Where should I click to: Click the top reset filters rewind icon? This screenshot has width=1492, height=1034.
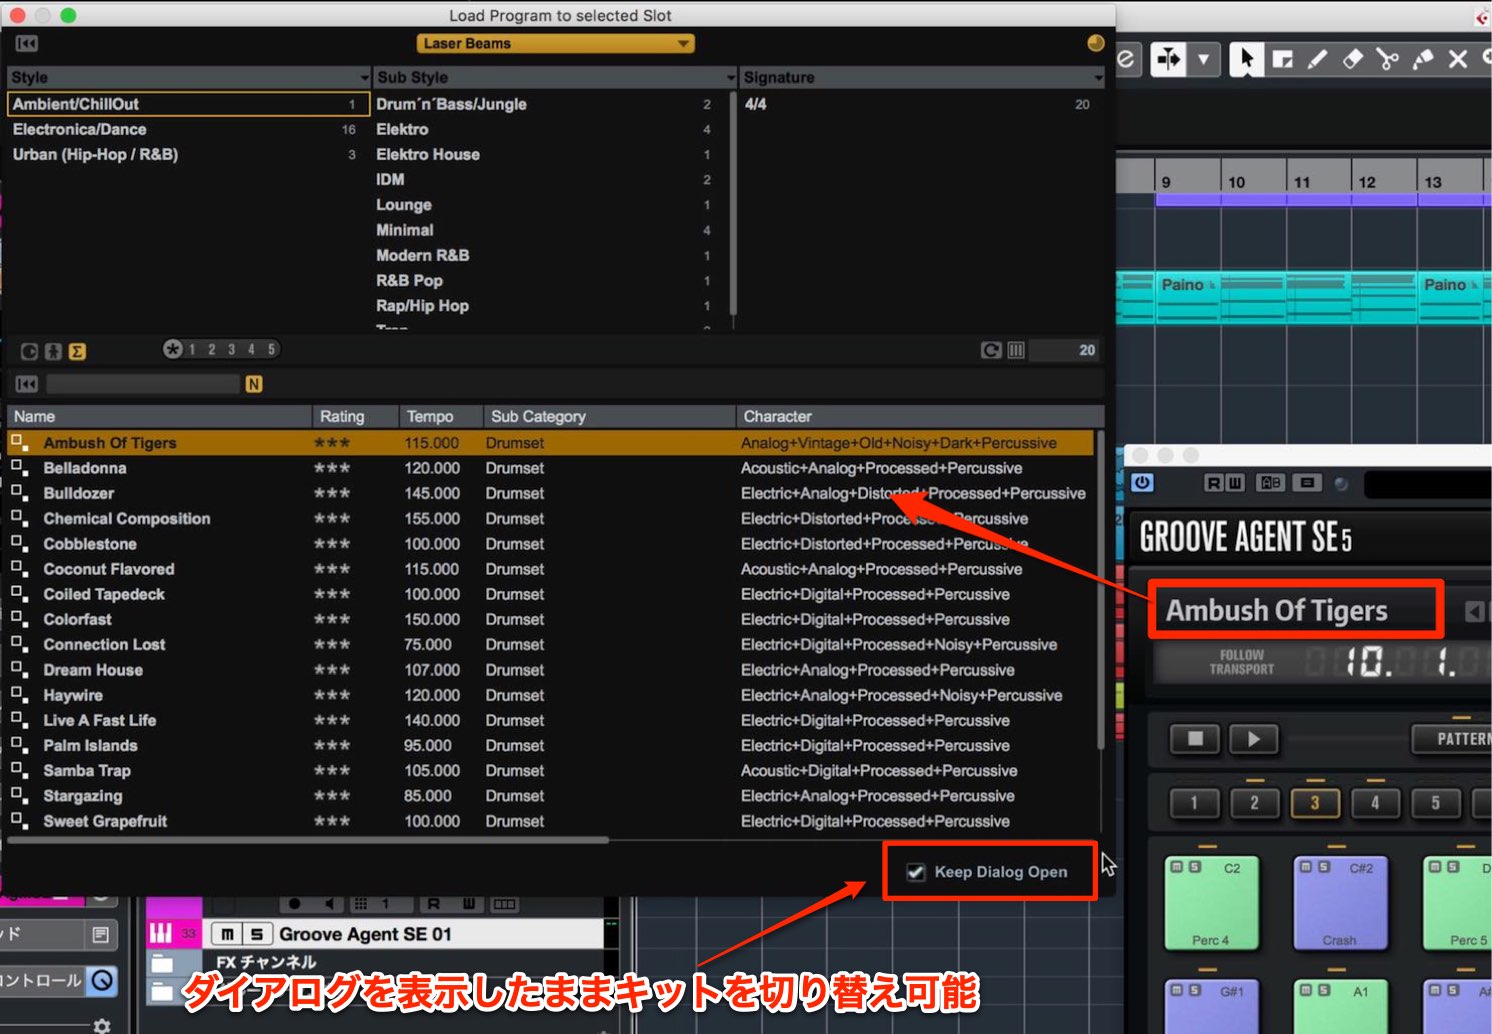point(27,43)
